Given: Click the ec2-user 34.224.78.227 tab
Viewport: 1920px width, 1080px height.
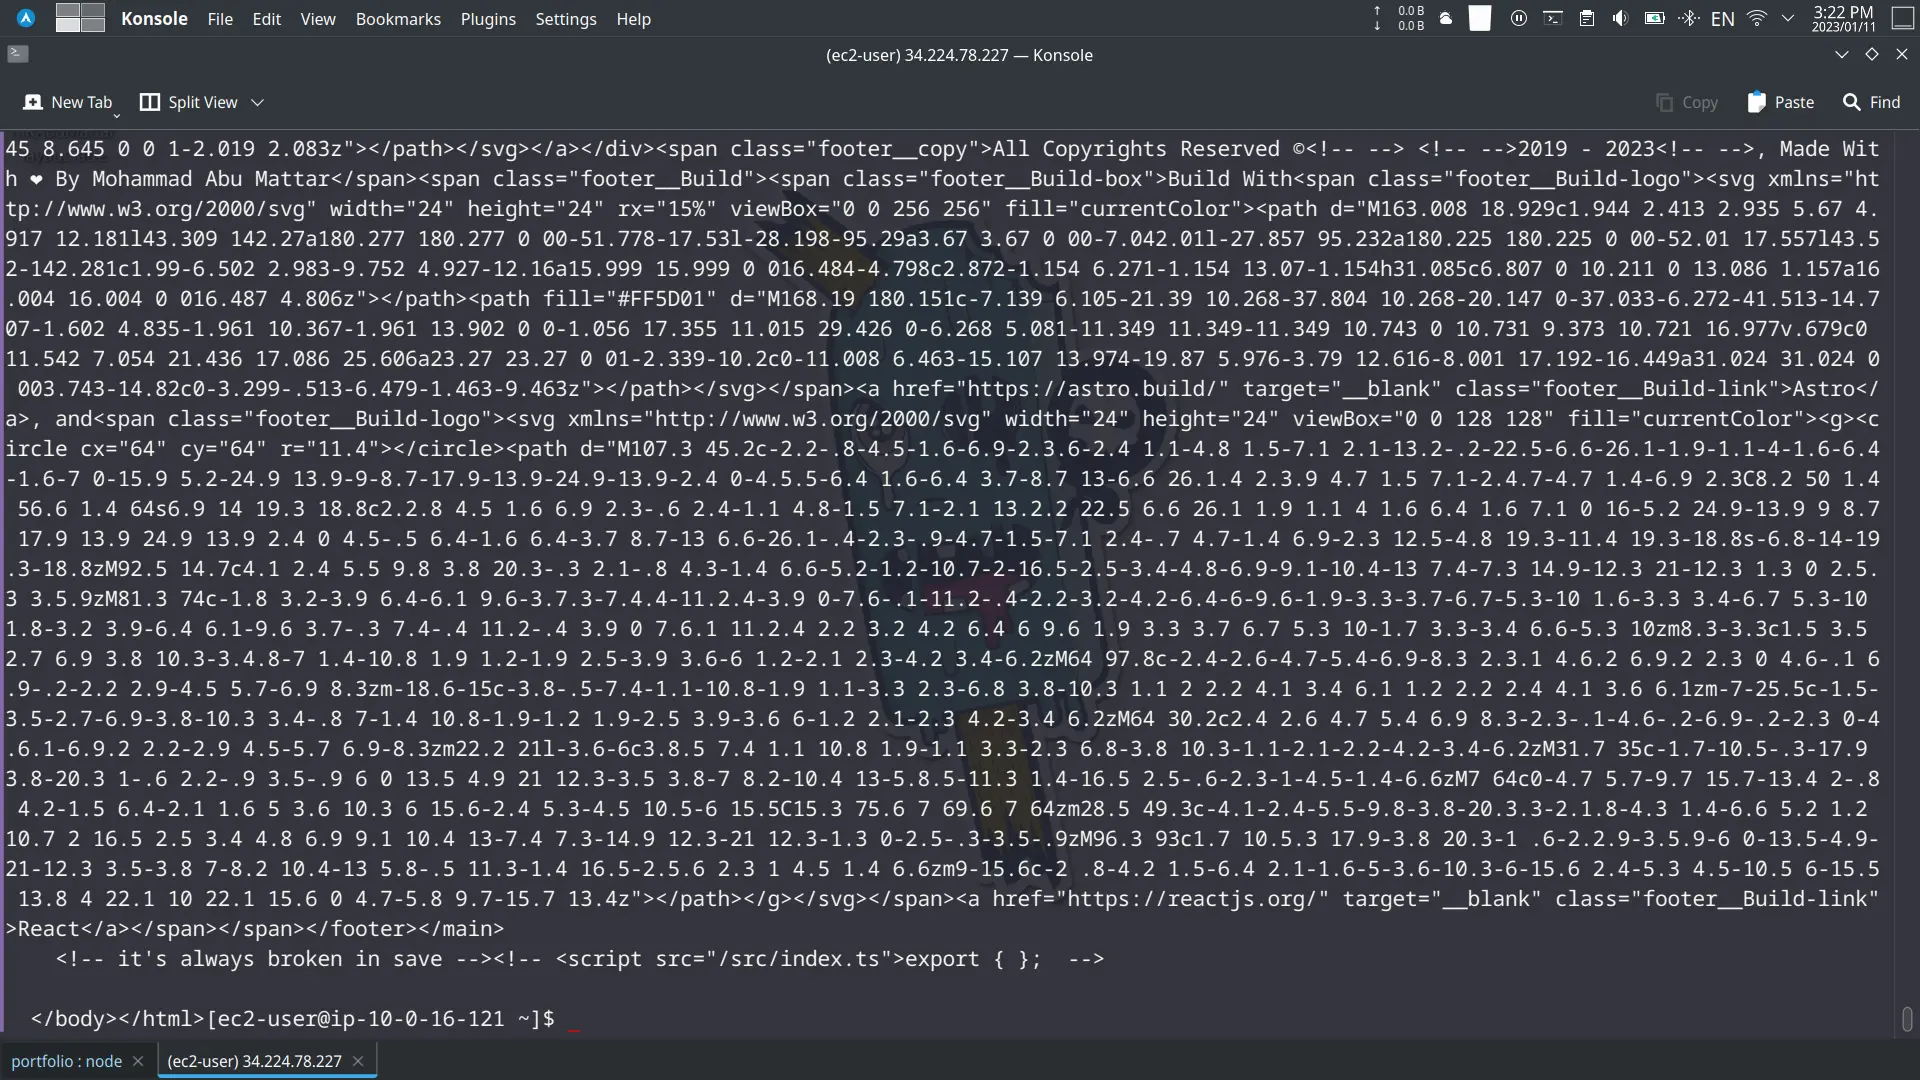Looking at the screenshot, I should [253, 1060].
